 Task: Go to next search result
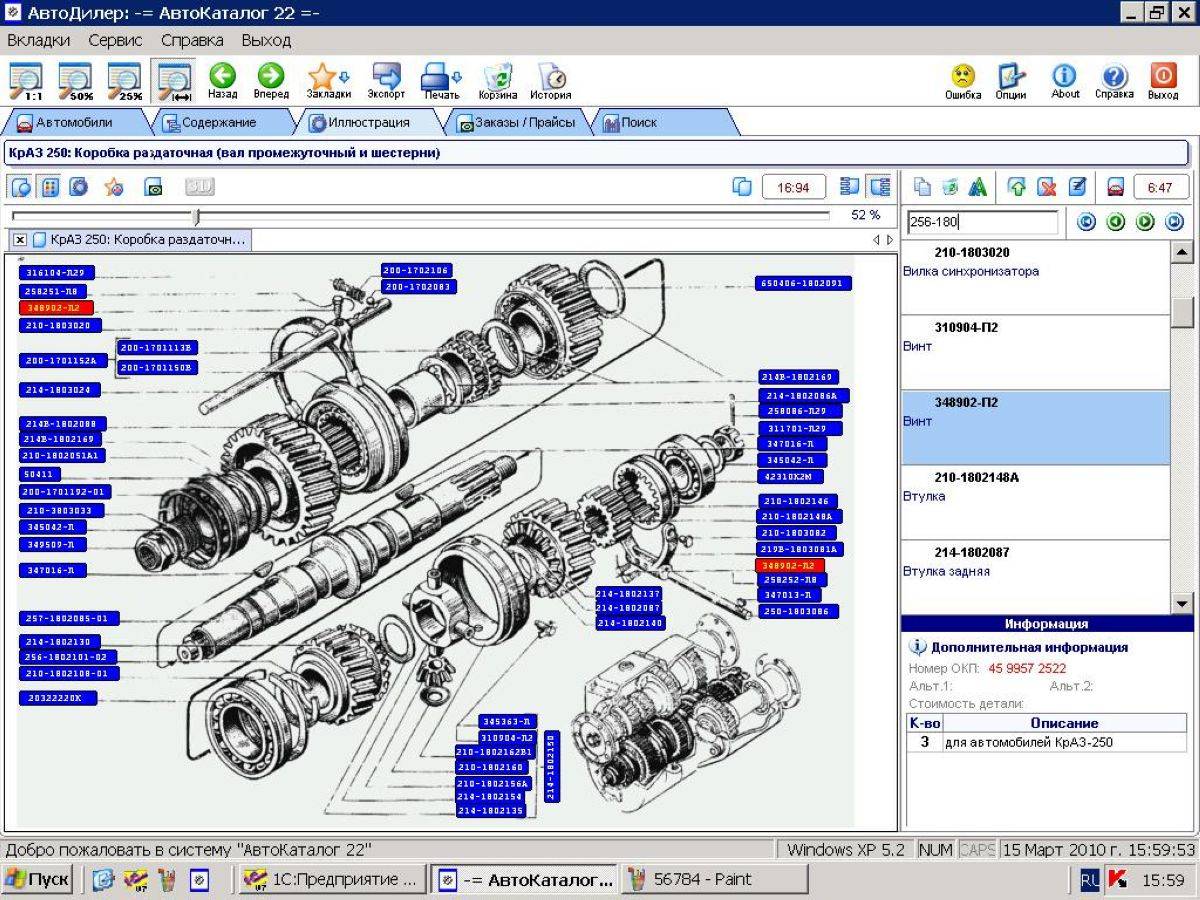(1145, 222)
